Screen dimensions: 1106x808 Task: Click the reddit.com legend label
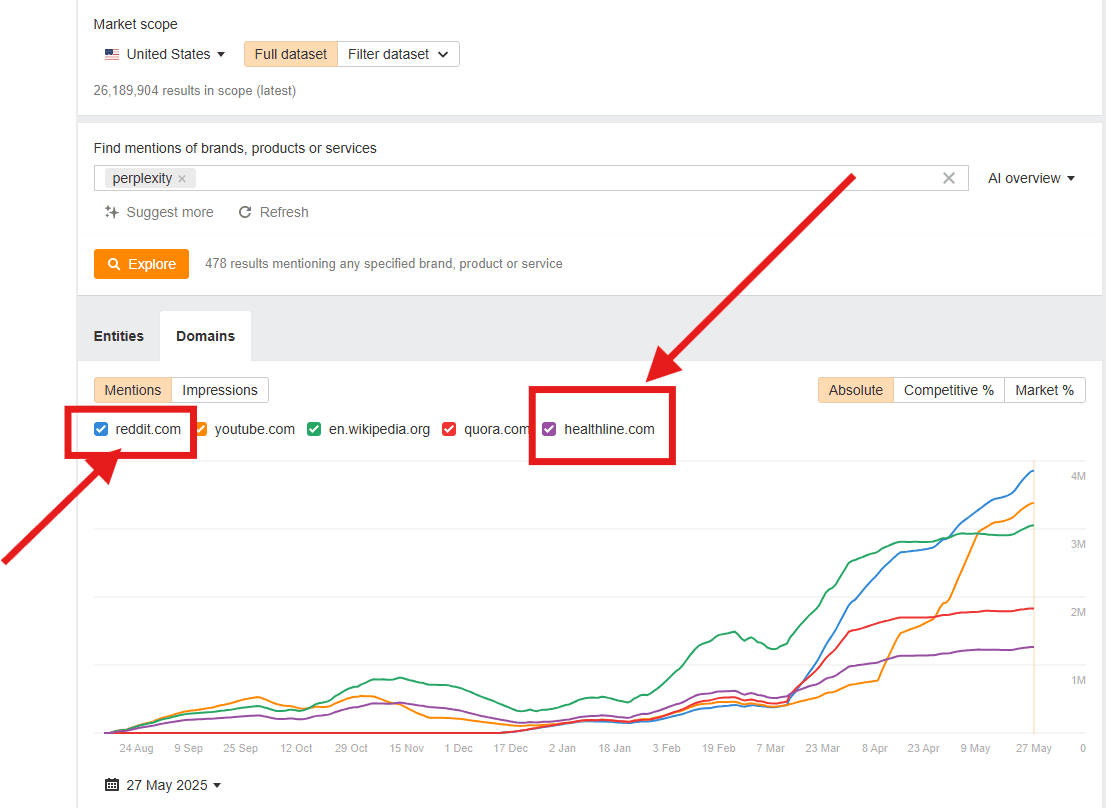click(148, 429)
